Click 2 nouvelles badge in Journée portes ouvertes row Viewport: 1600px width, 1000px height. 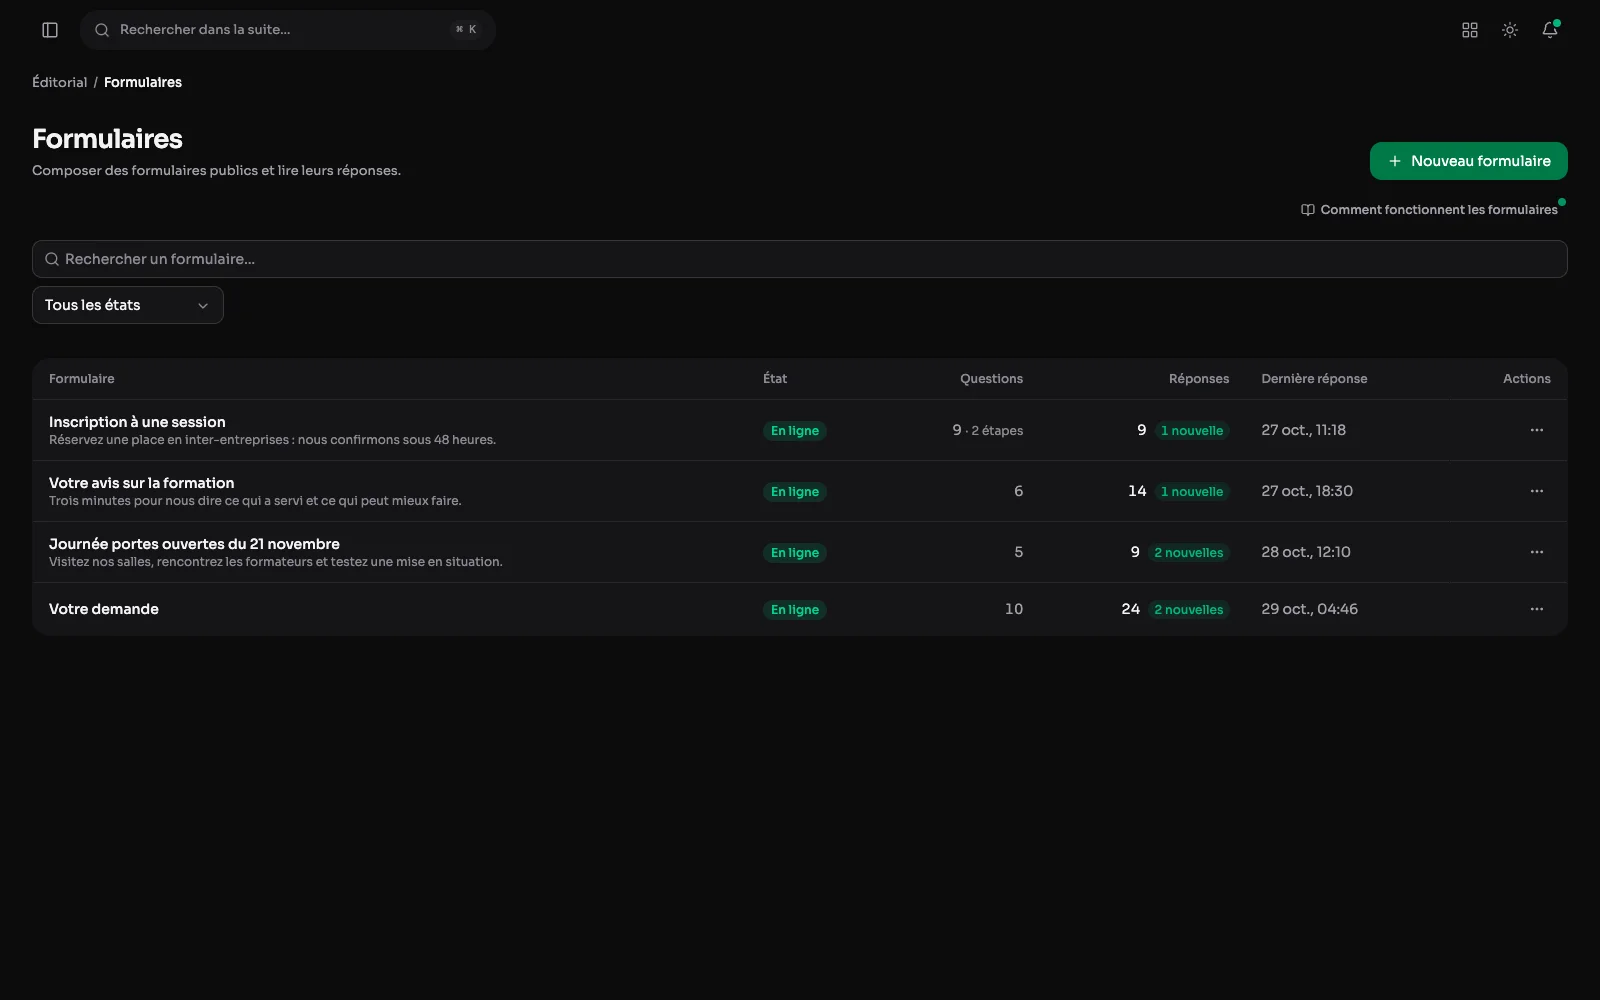1189,553
